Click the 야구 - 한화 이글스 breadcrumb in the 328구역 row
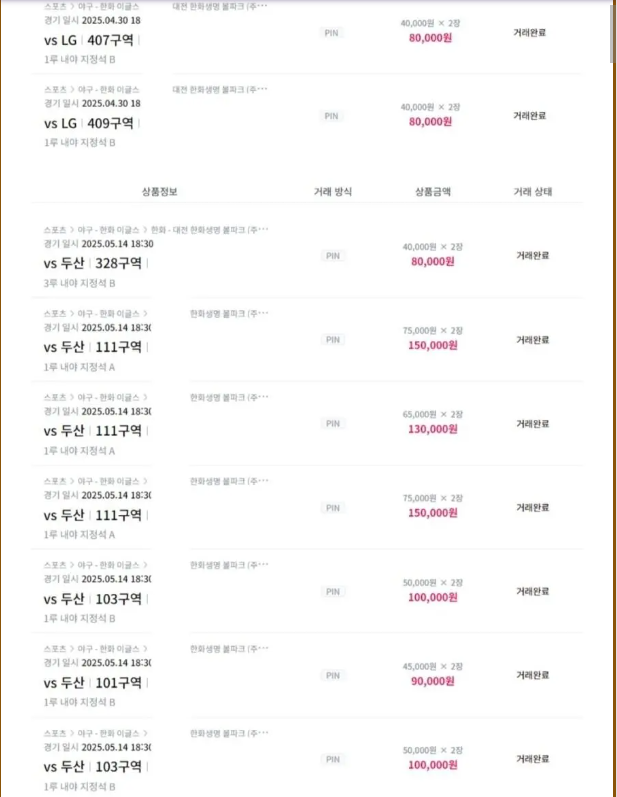617x797 pixels. click(108, 230)
